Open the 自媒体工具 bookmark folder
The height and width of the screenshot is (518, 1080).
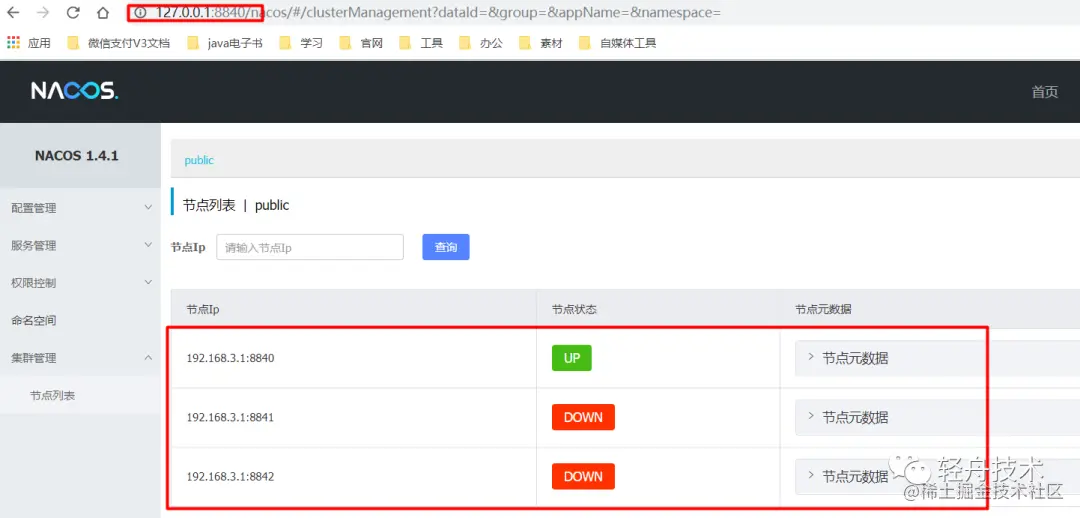click(x=618, y=43)
